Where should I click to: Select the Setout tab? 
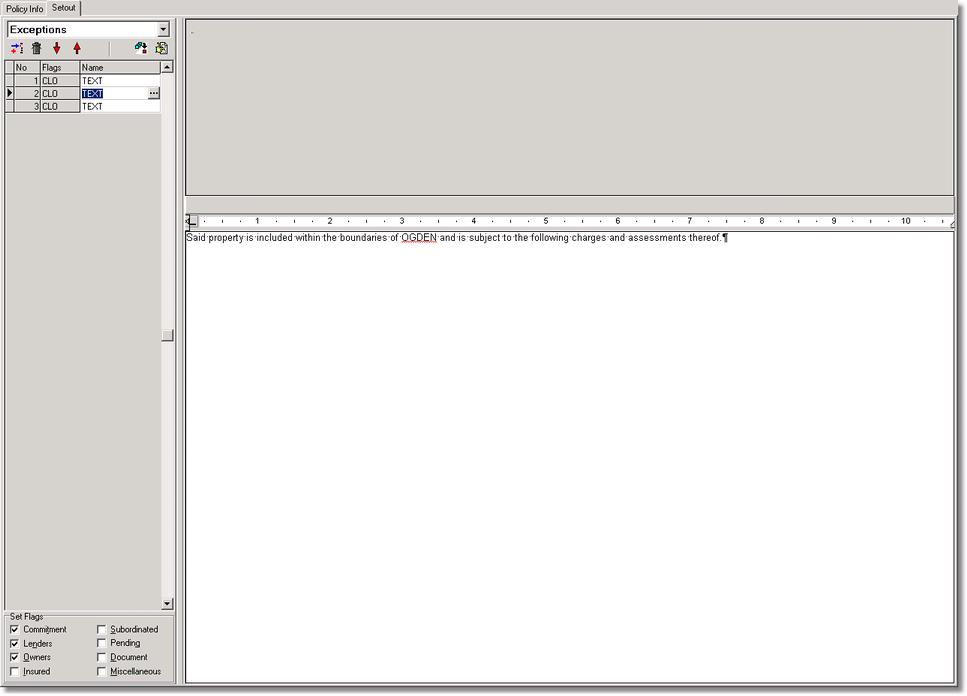63,8
